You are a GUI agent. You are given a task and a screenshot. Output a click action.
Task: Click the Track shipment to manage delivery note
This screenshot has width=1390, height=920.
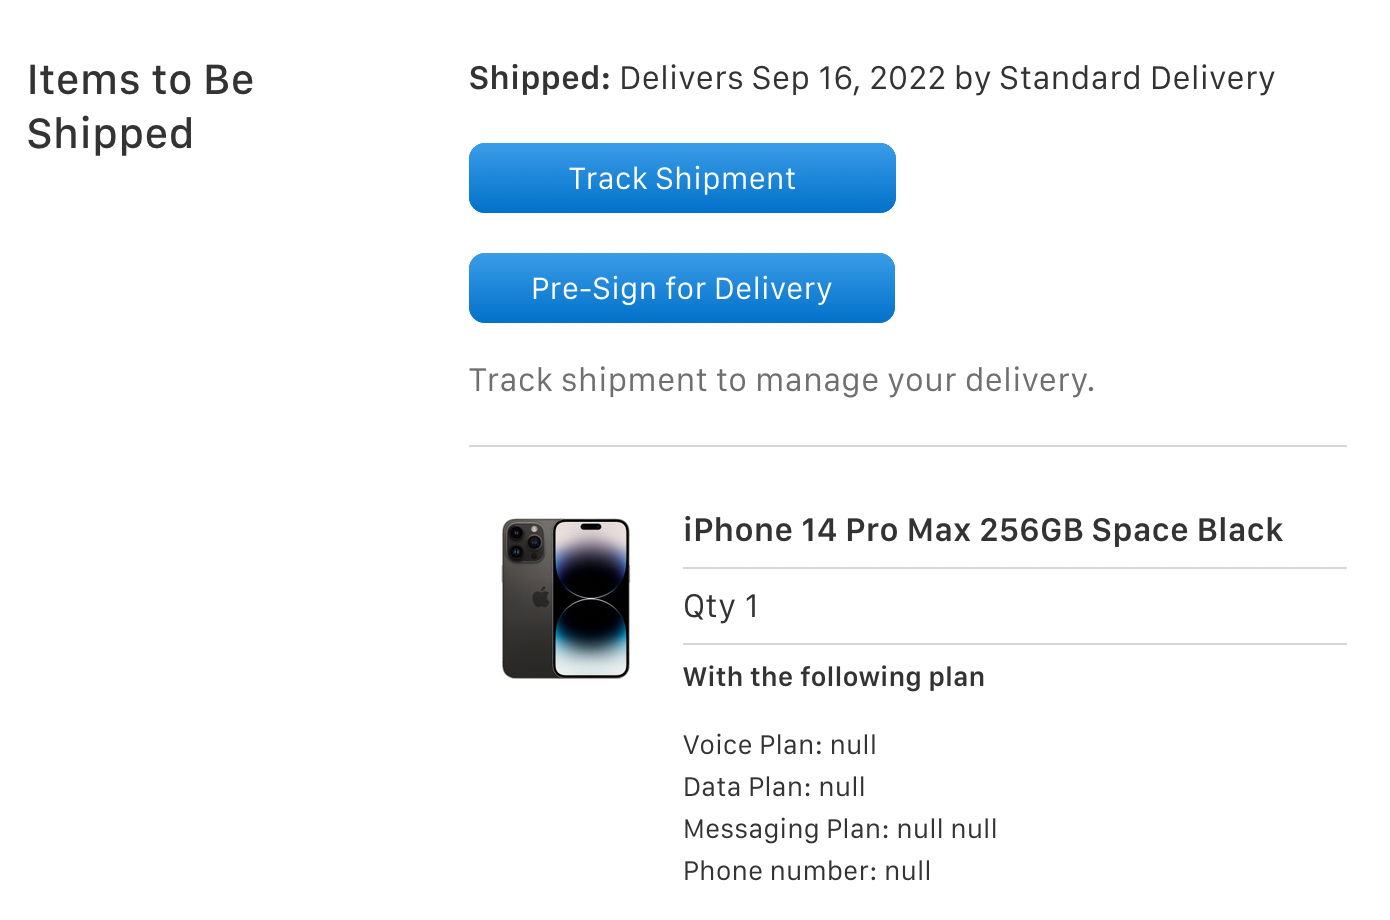(781, 380)
